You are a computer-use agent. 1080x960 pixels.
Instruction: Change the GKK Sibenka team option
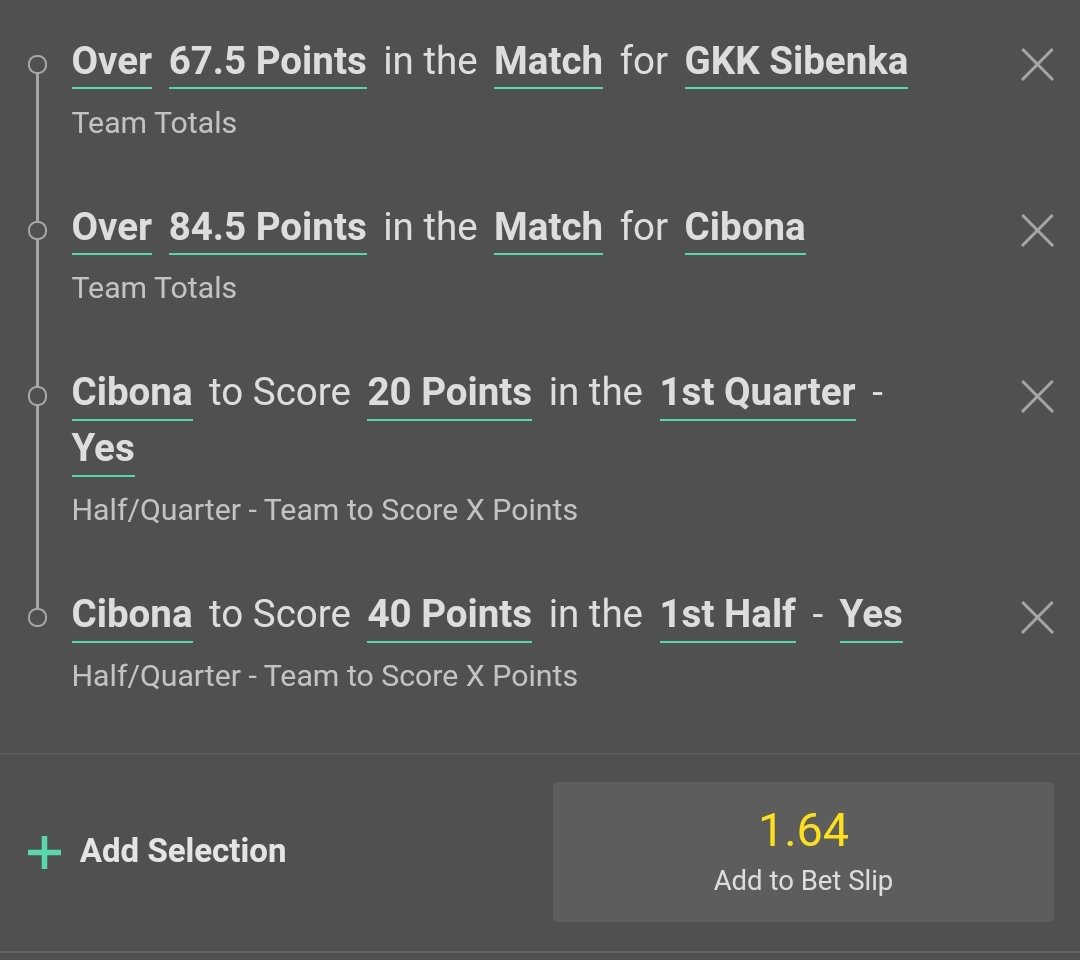pyautogui.click(x=796, y=62)
